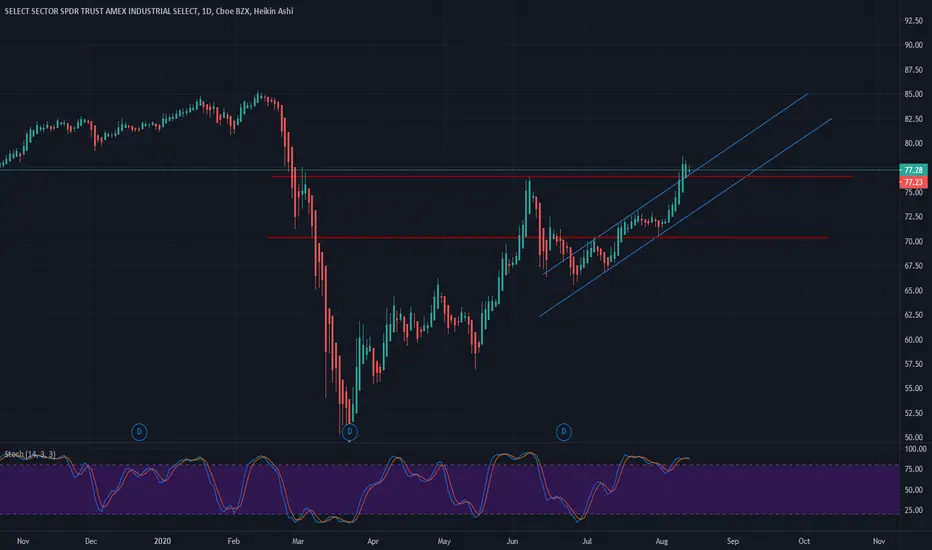Viewport: 932px width, 550px height.
Task: Click the 2020 label on time axis
Action: [x=162, y=541]
